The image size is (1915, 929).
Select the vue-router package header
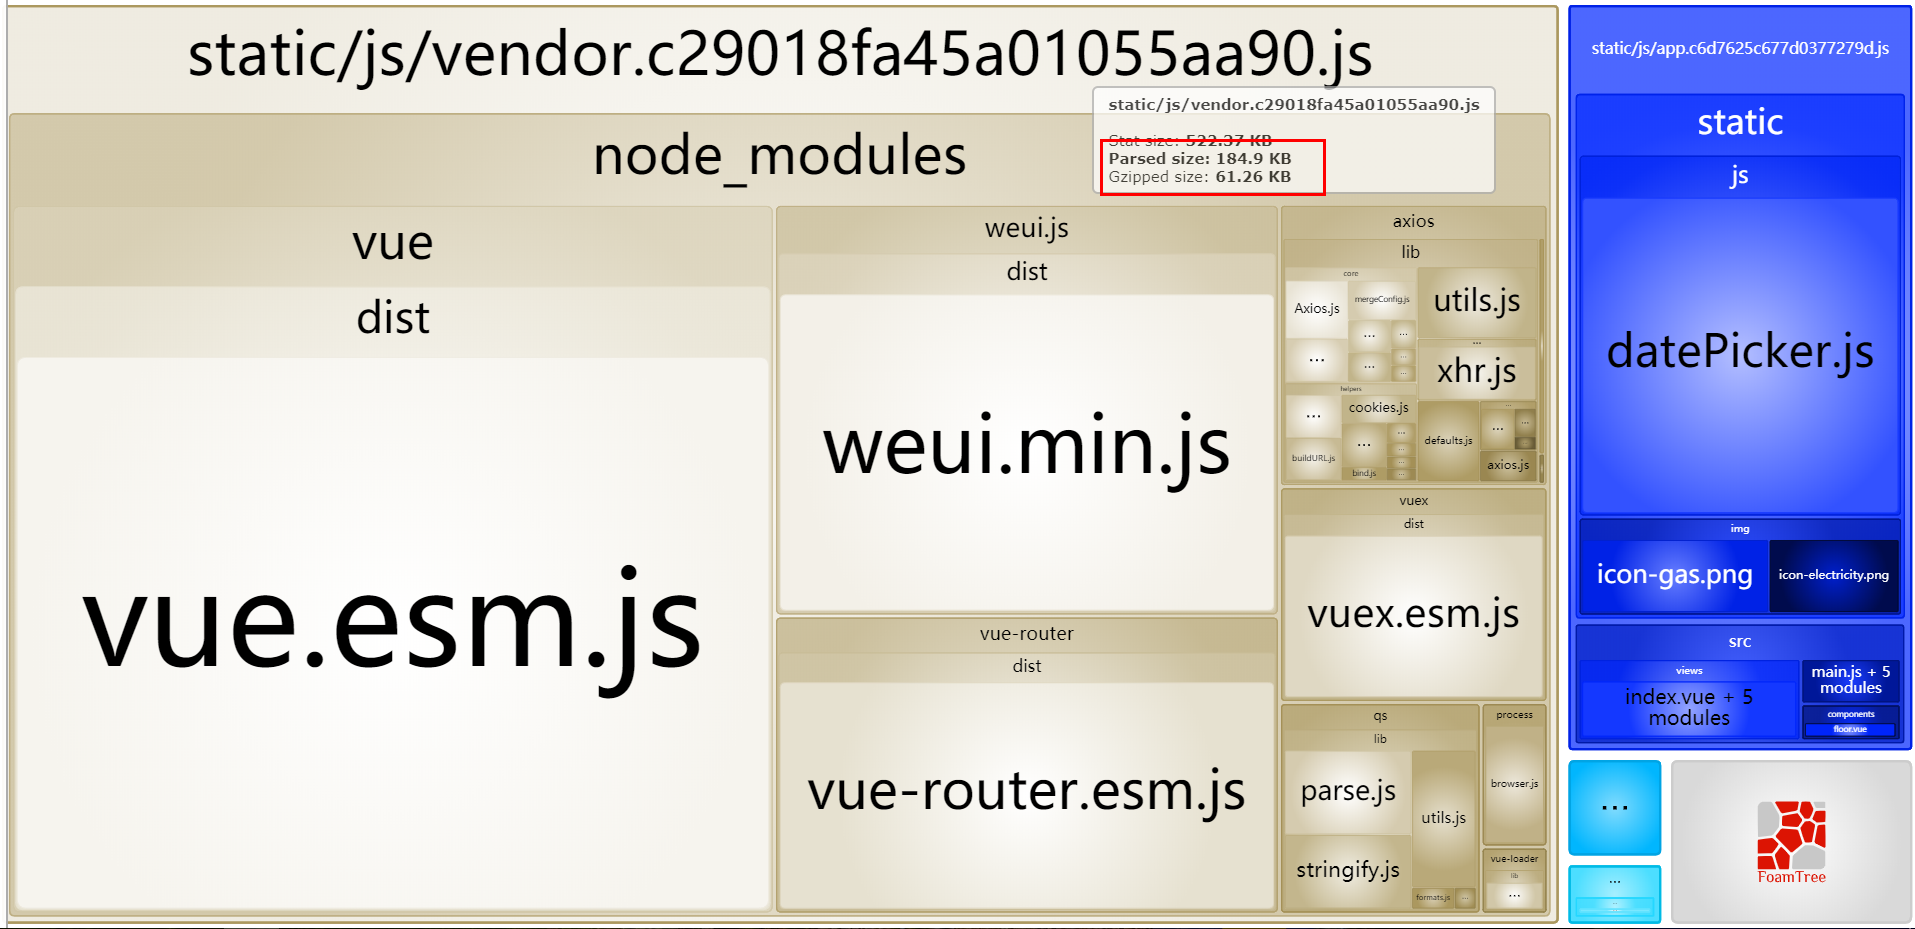(x=1027, y=634)
